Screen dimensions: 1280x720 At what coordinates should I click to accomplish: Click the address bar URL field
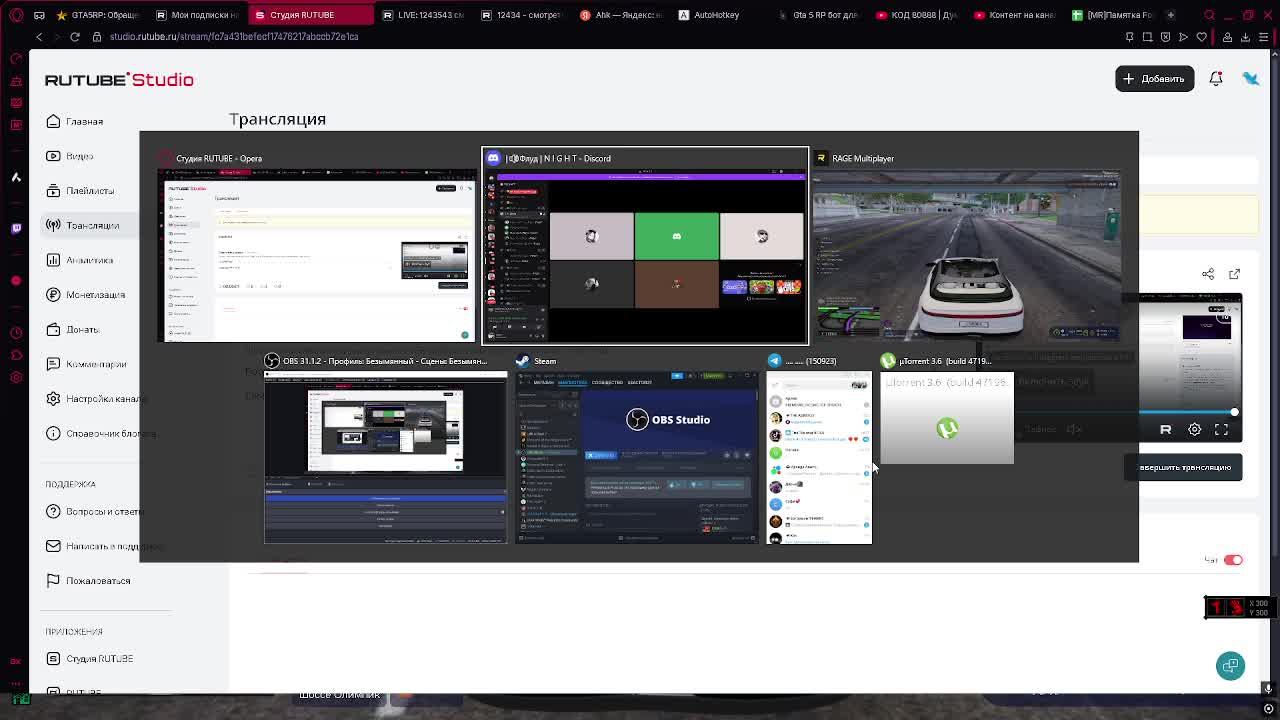(x=233, y=37)
